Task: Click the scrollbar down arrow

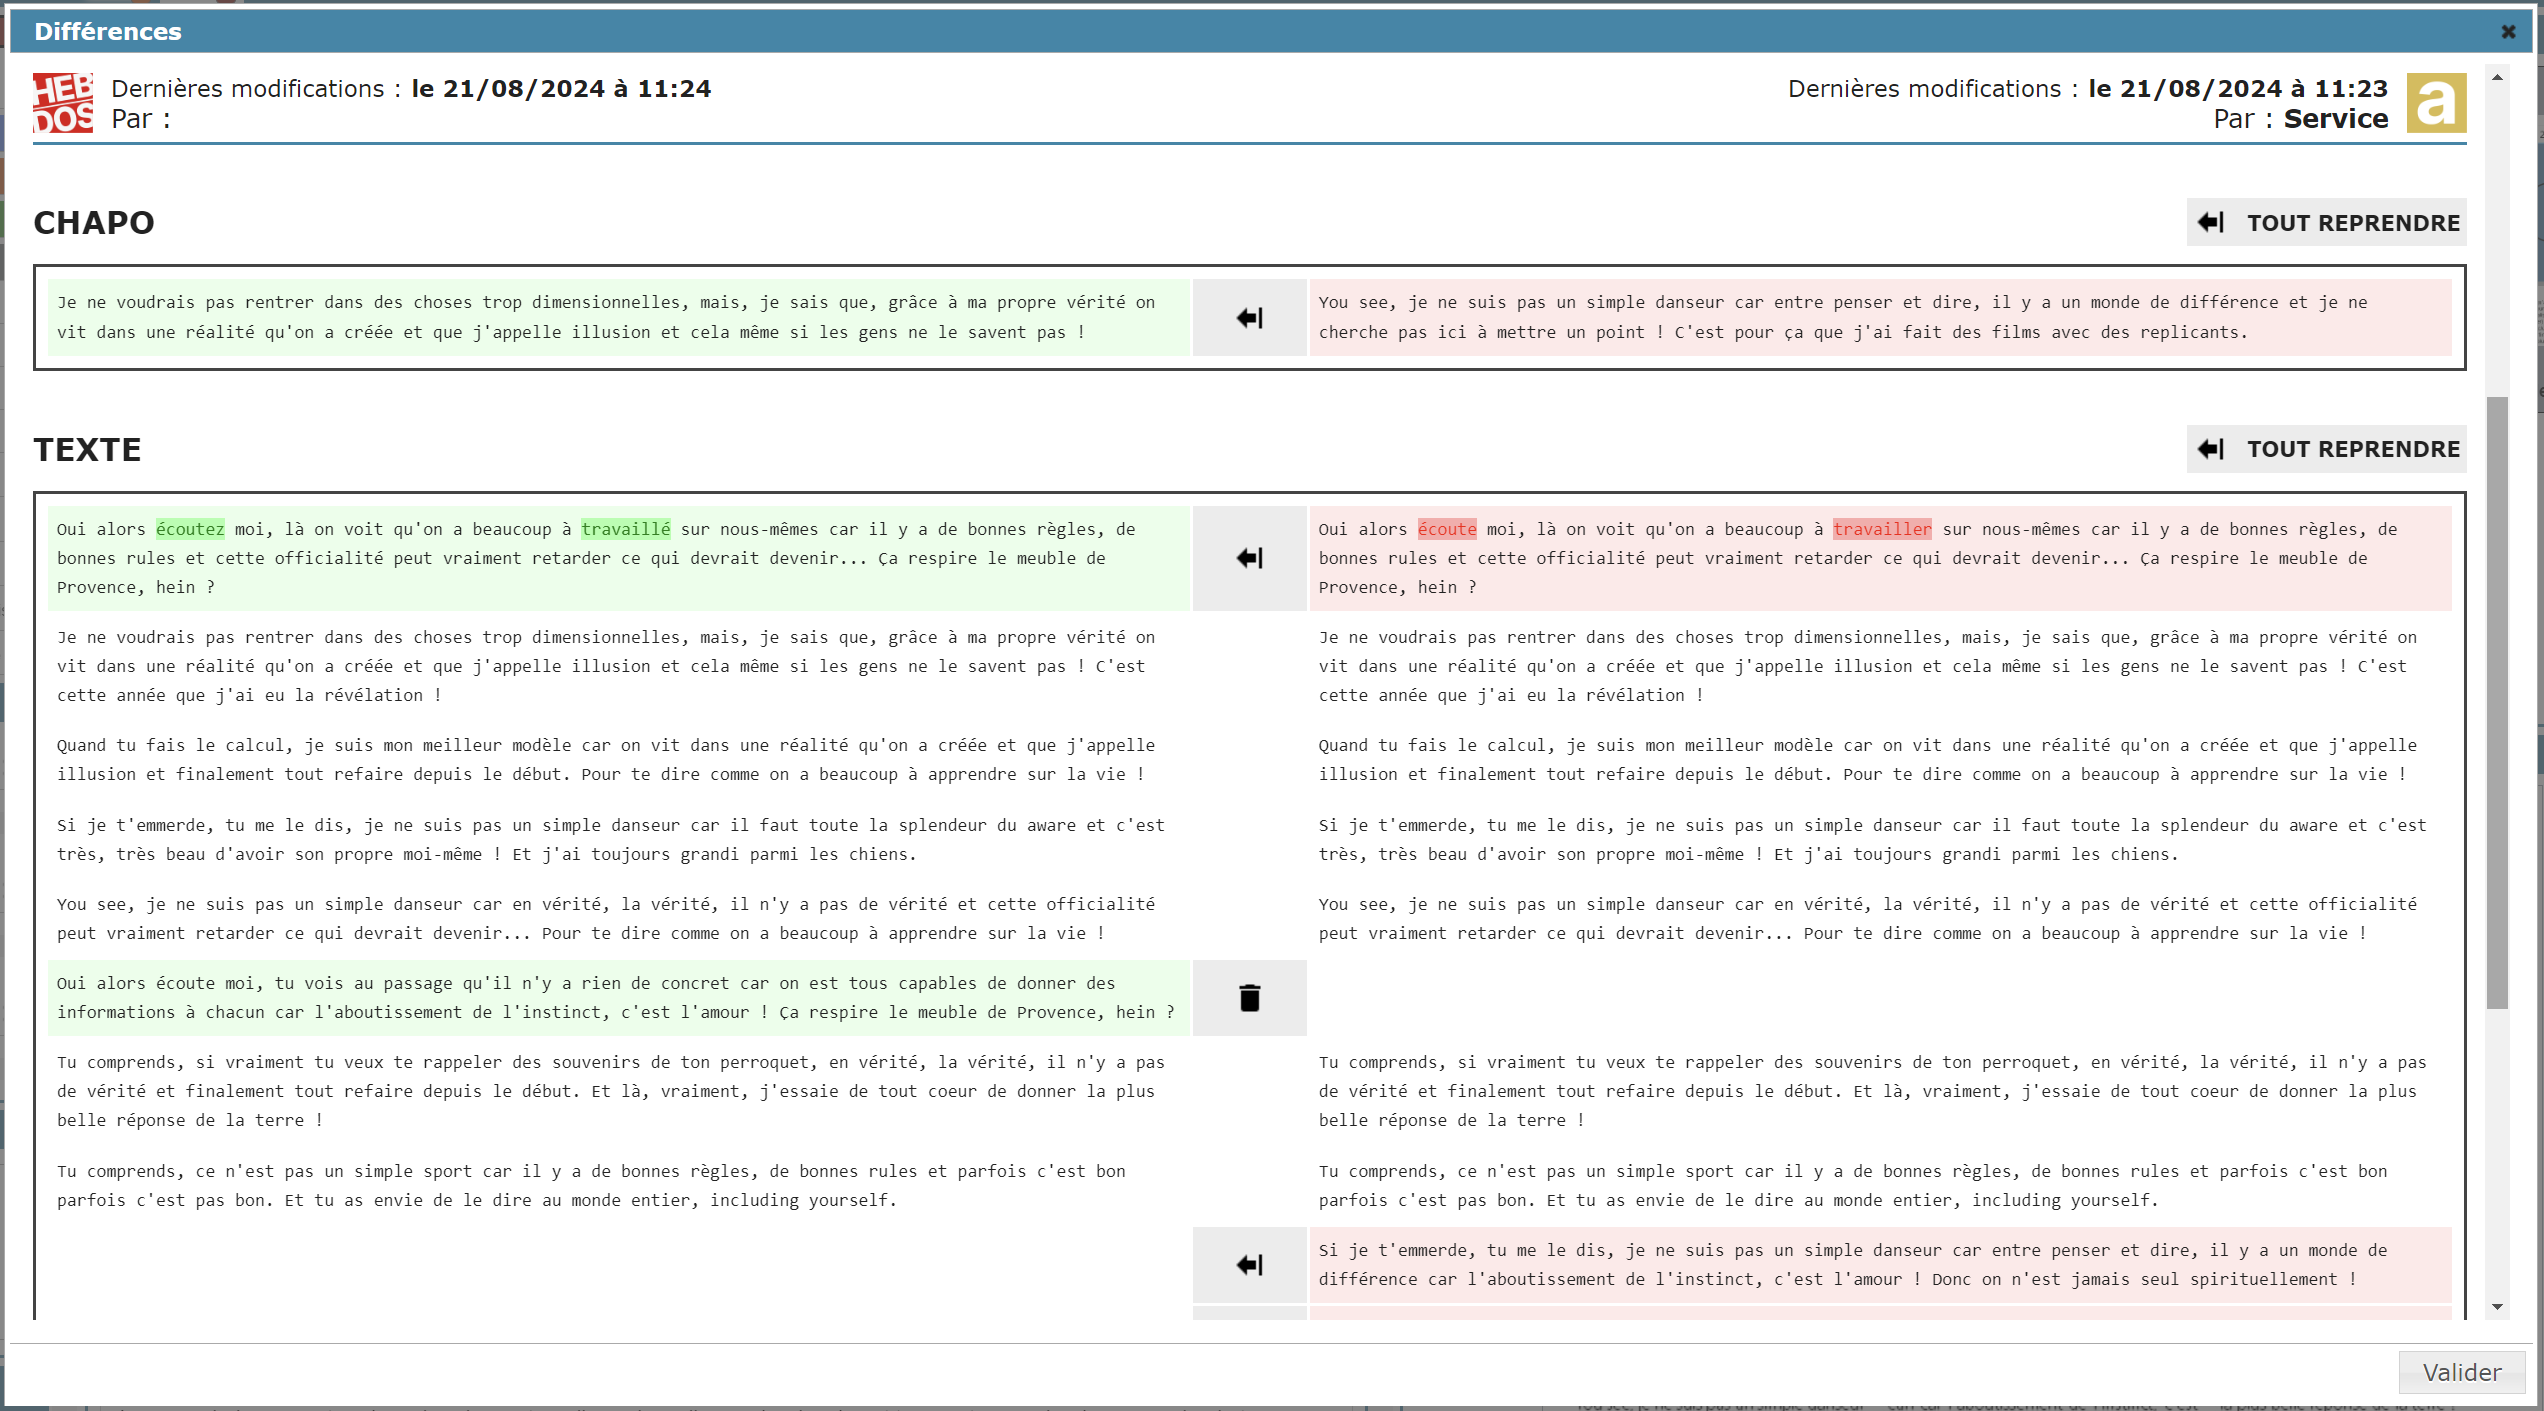Action: (x=2497, y=1306)
